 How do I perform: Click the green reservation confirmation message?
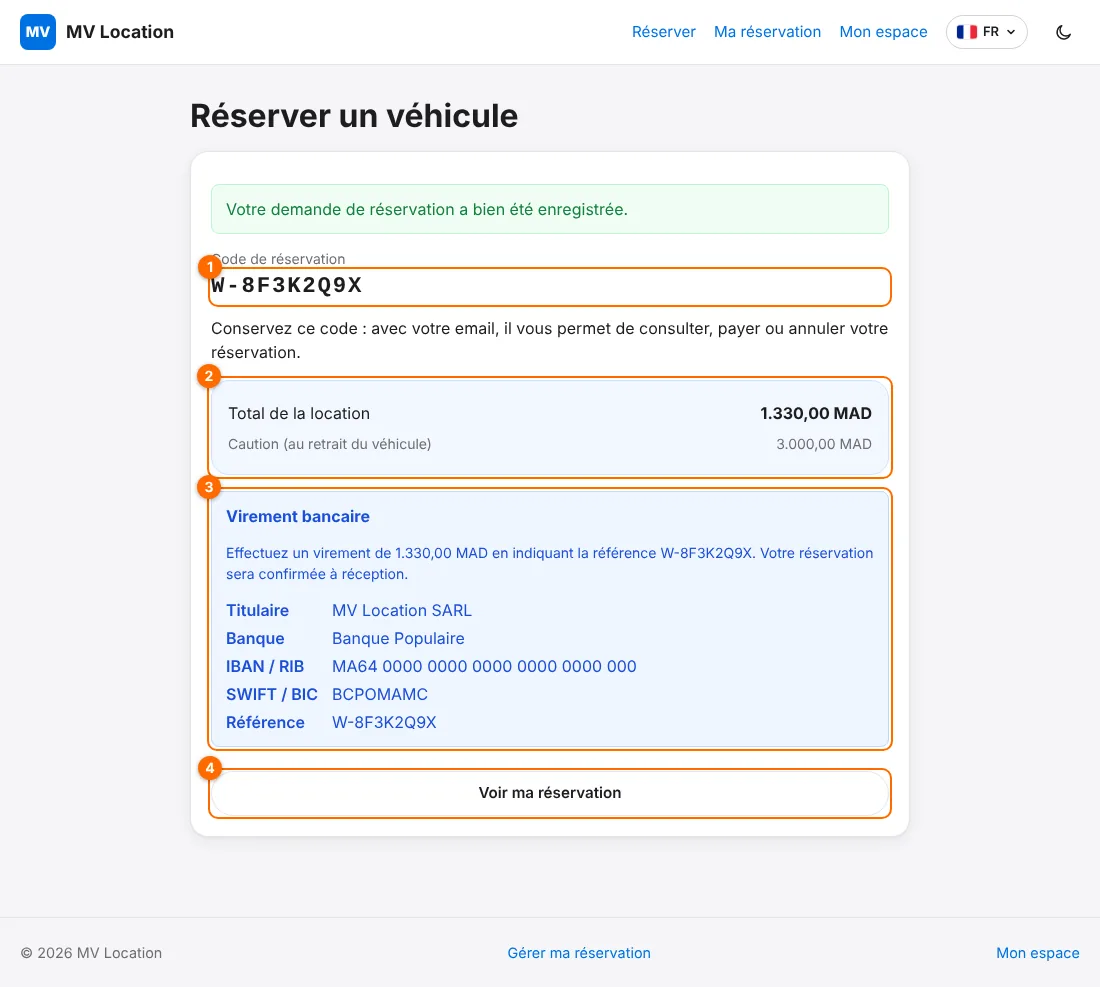point(550,209)
